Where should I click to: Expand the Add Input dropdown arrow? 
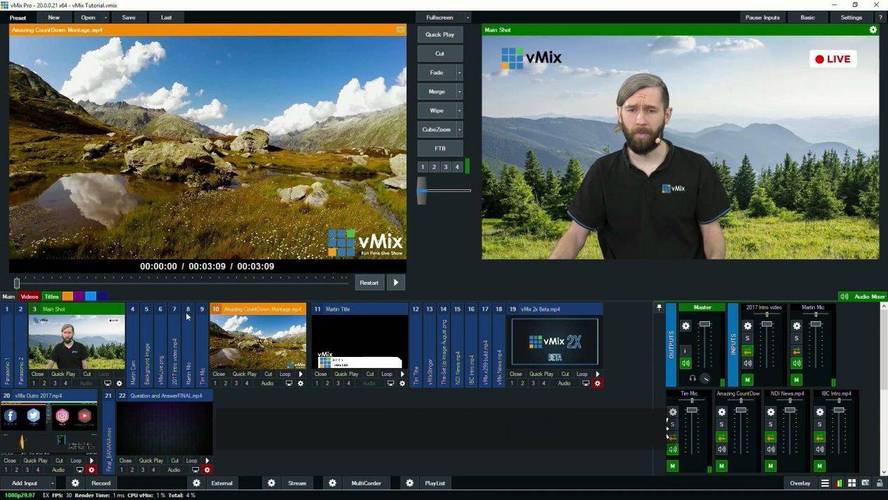(x=53, y=483)
